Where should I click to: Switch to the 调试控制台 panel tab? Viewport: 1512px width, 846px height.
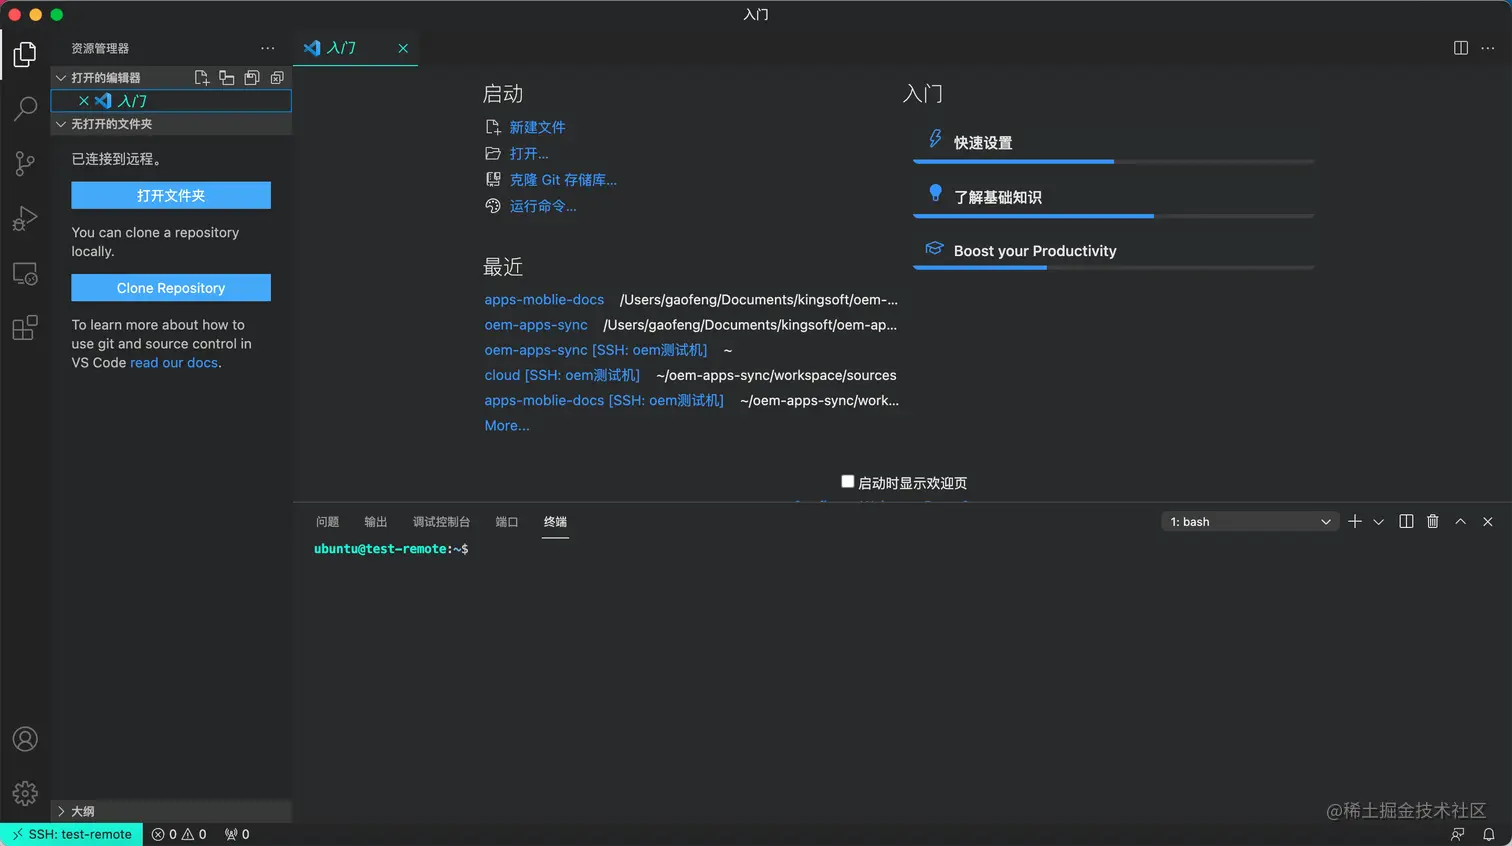(441, 522)
